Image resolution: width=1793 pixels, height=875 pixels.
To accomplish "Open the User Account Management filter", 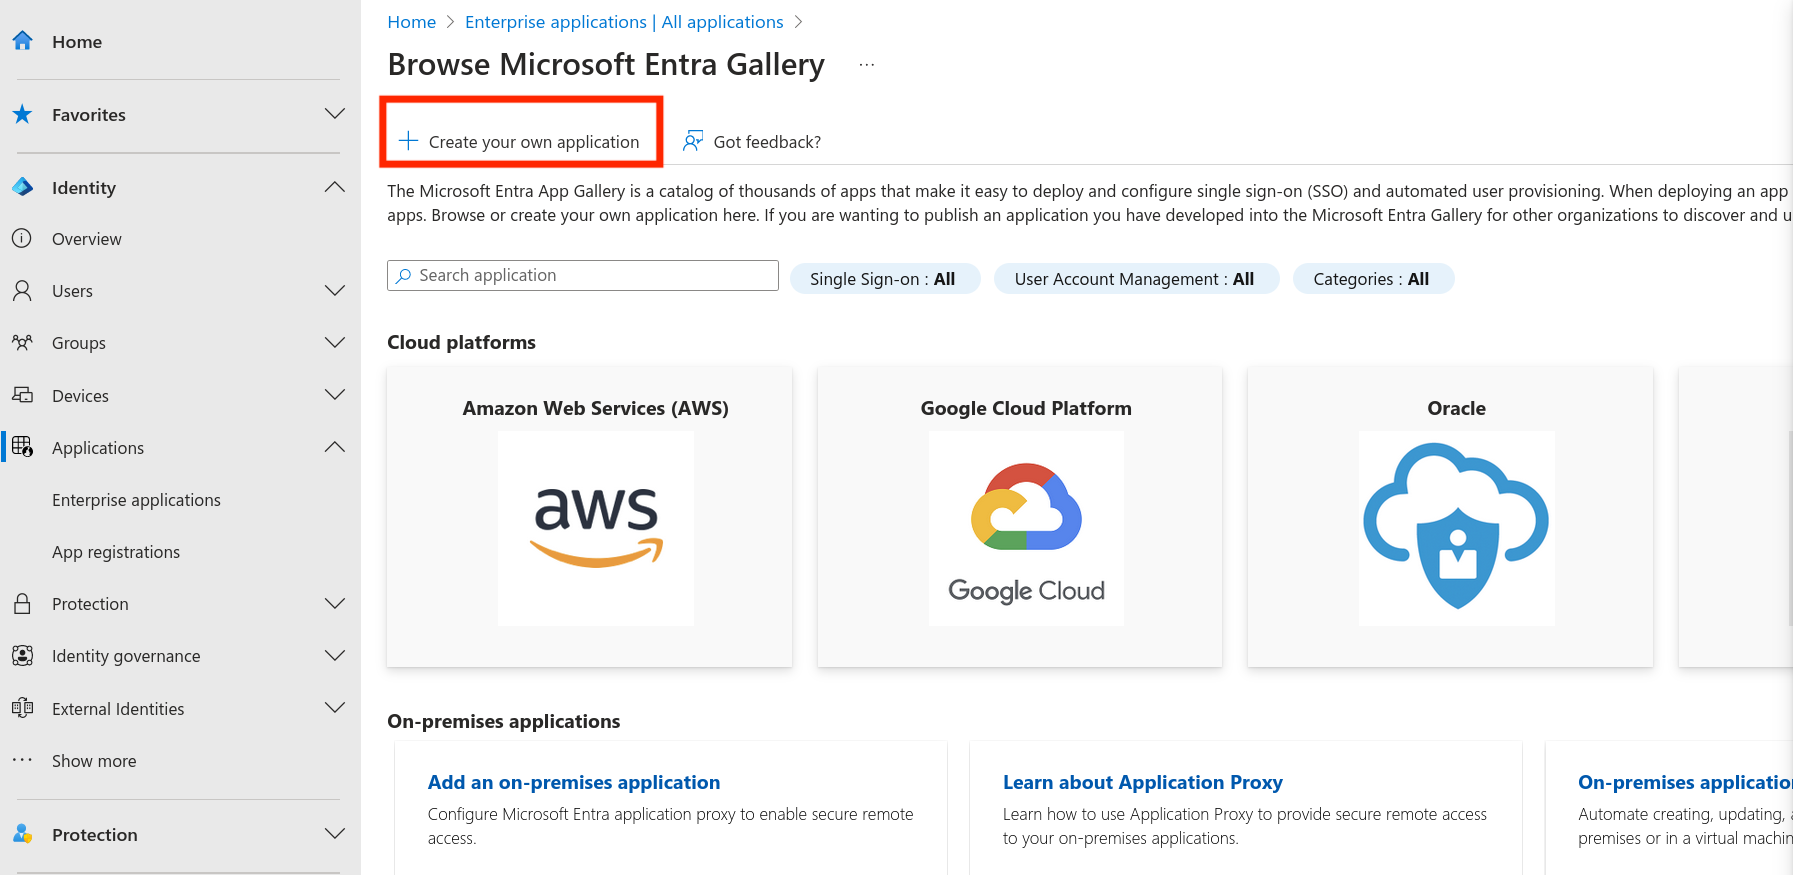I will click(x=1134, y=279).
